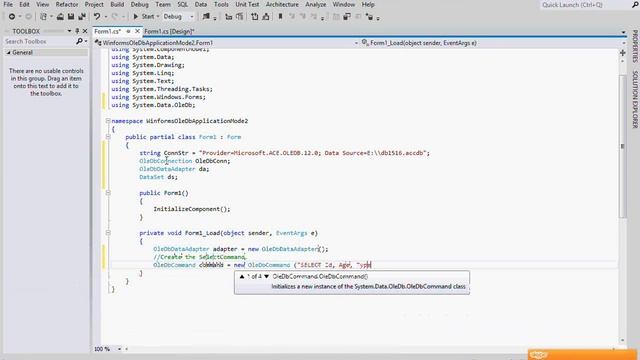Click the Redo toolbar icon

pyautogui.click(x=115, y=17)
